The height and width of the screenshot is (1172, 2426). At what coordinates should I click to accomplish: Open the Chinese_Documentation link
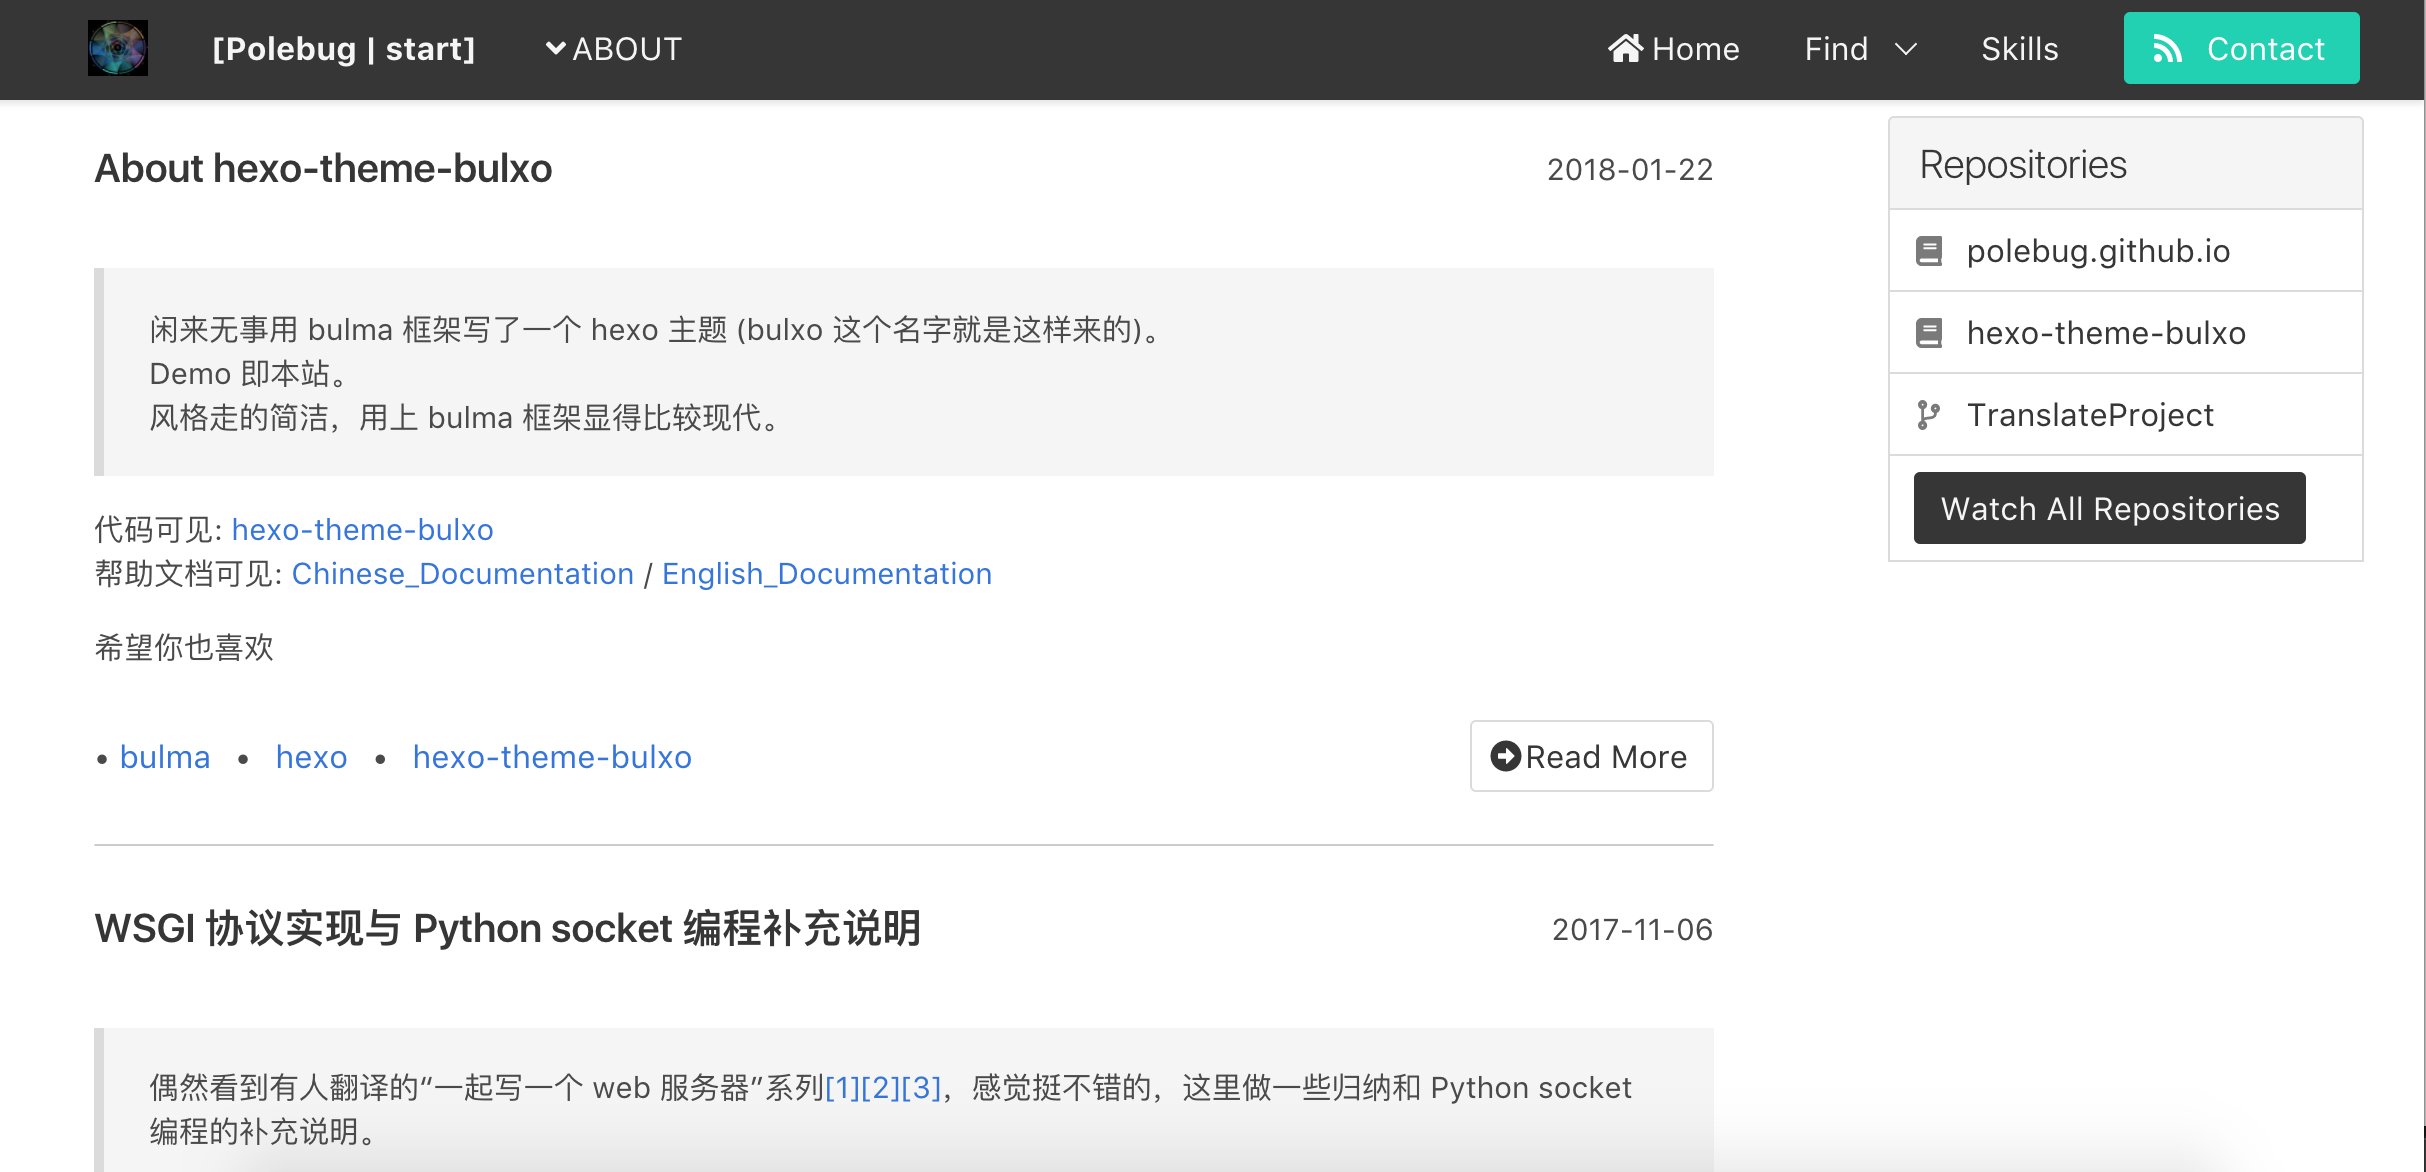point(463,574)
